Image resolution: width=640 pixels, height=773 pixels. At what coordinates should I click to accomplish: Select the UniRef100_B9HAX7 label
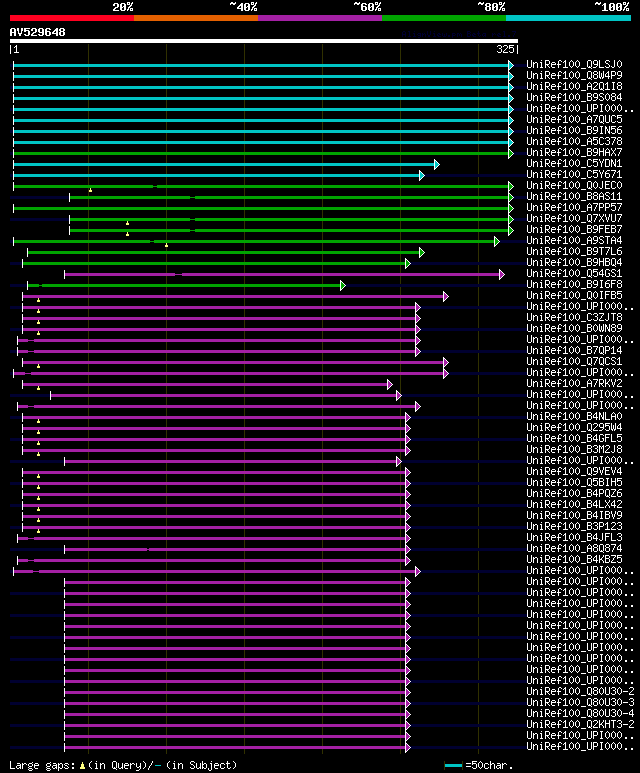574,152
